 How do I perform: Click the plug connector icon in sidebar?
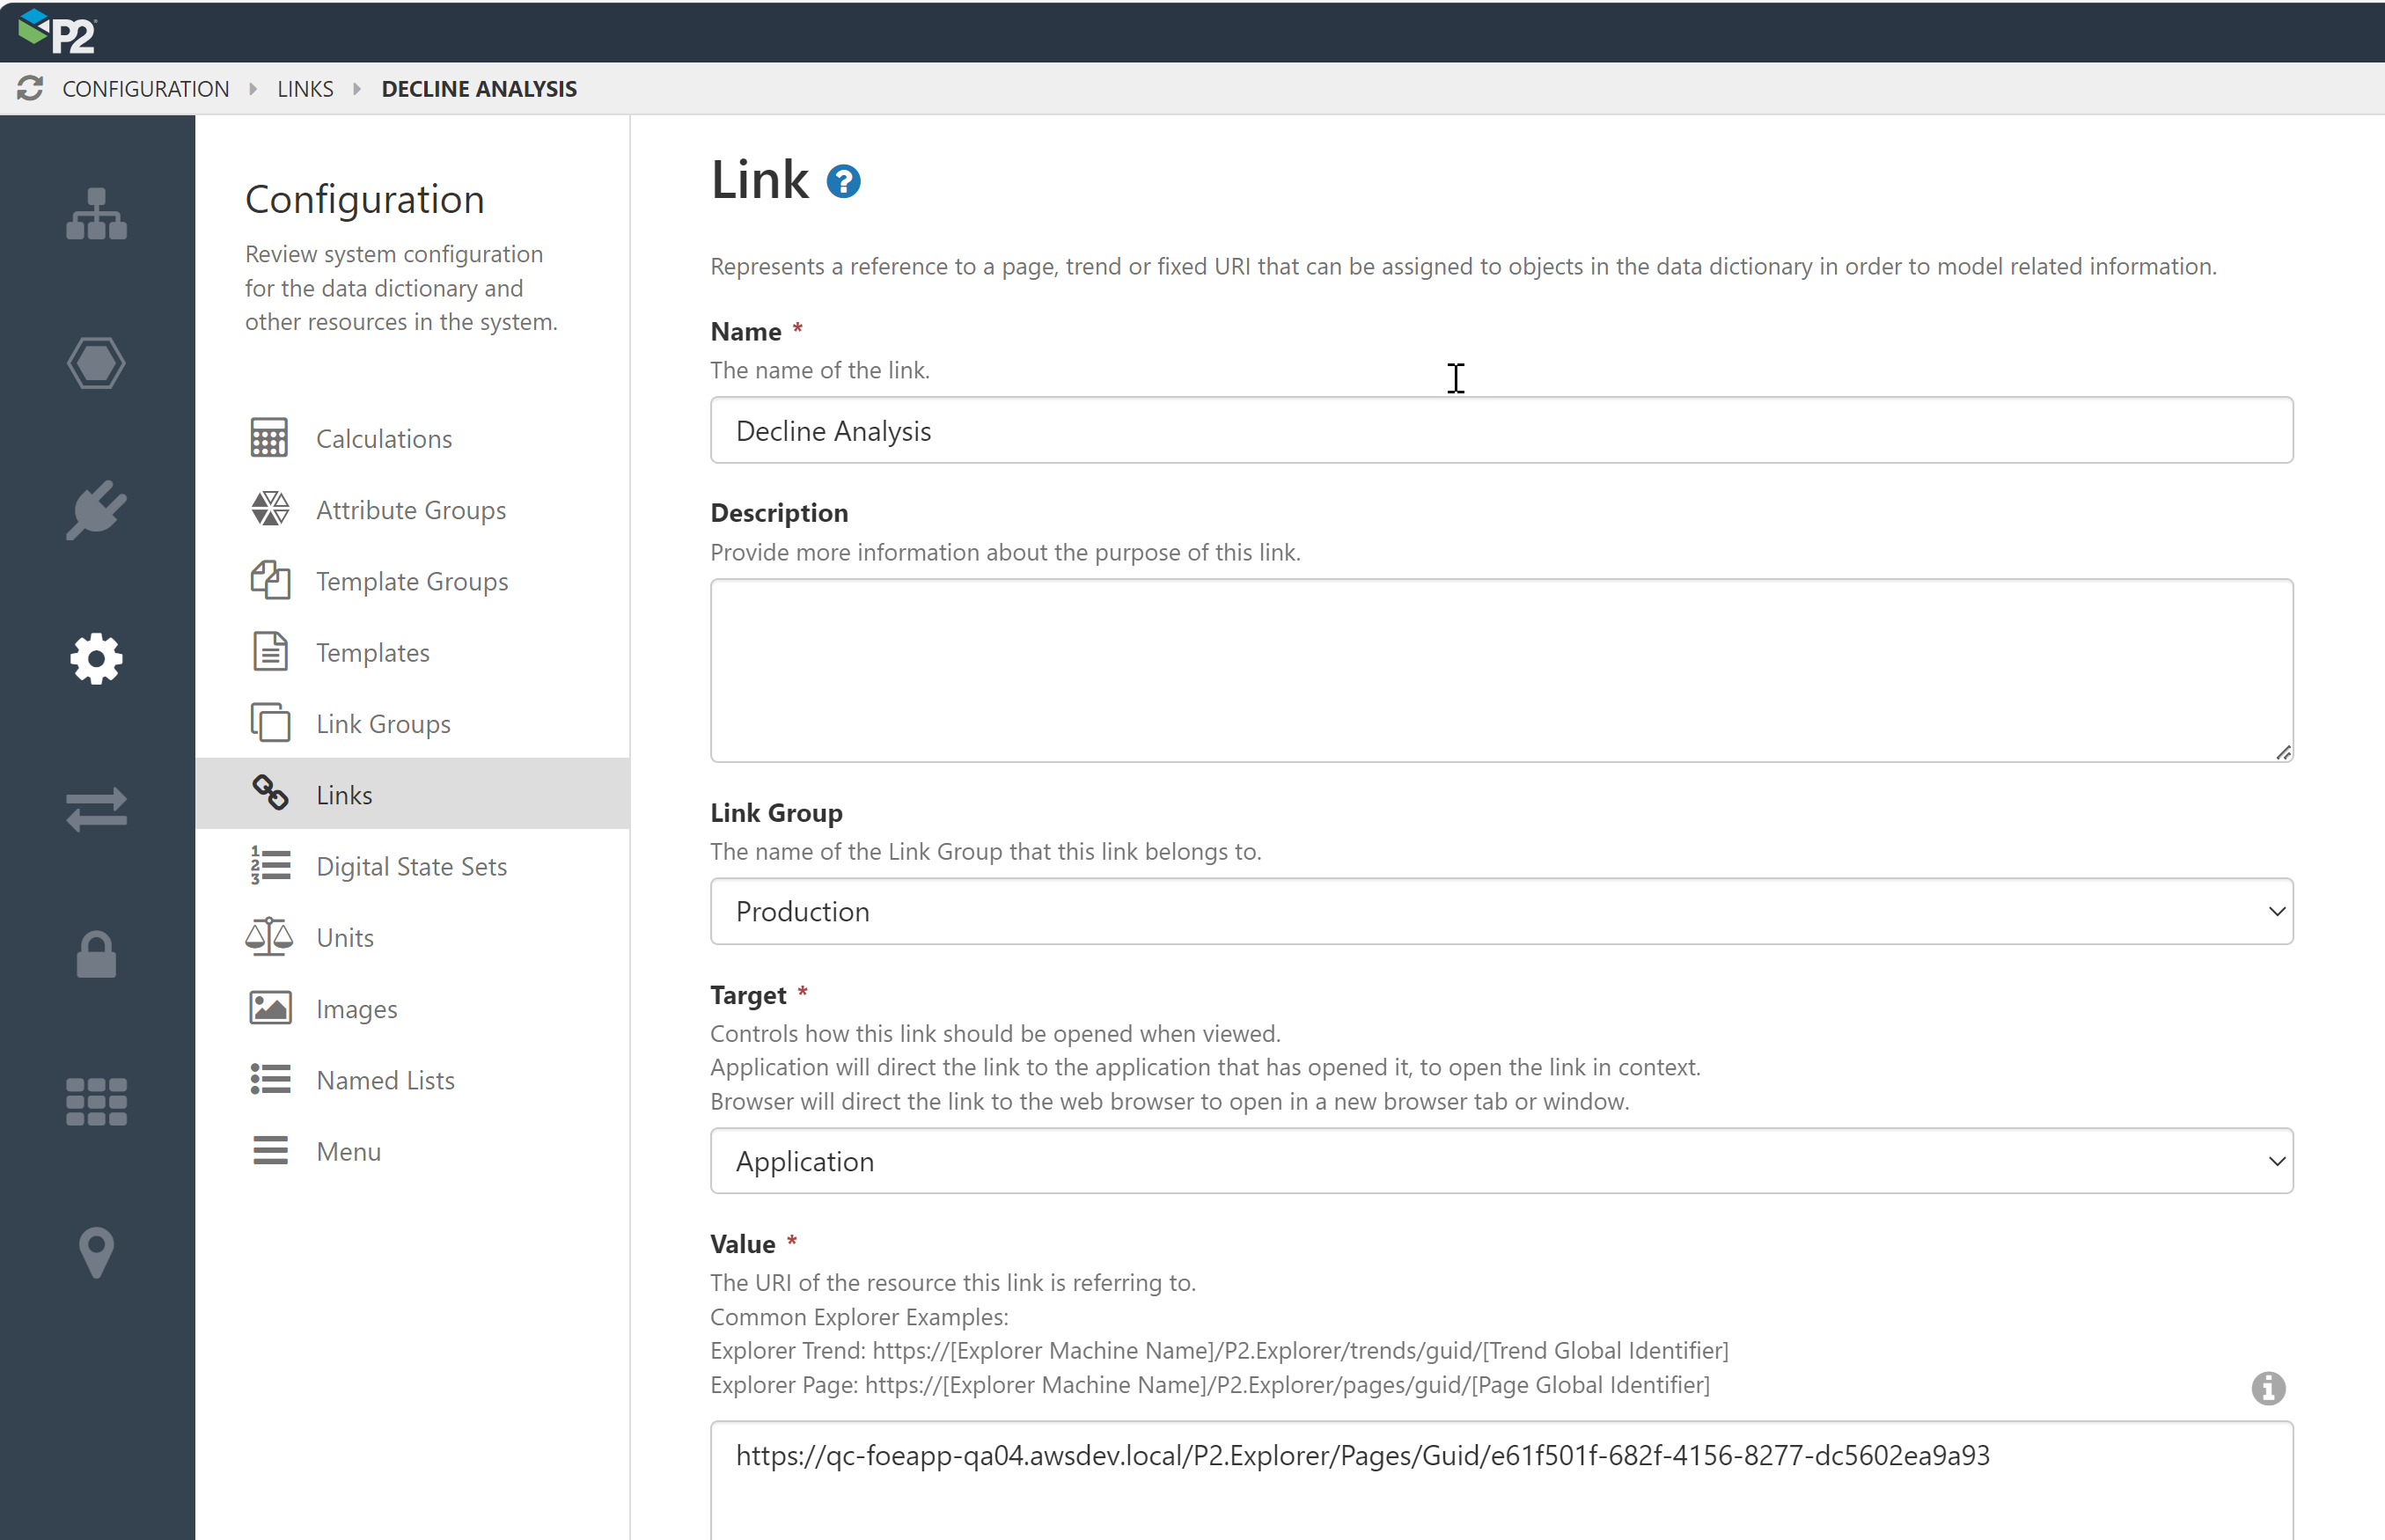coord(96,510)
